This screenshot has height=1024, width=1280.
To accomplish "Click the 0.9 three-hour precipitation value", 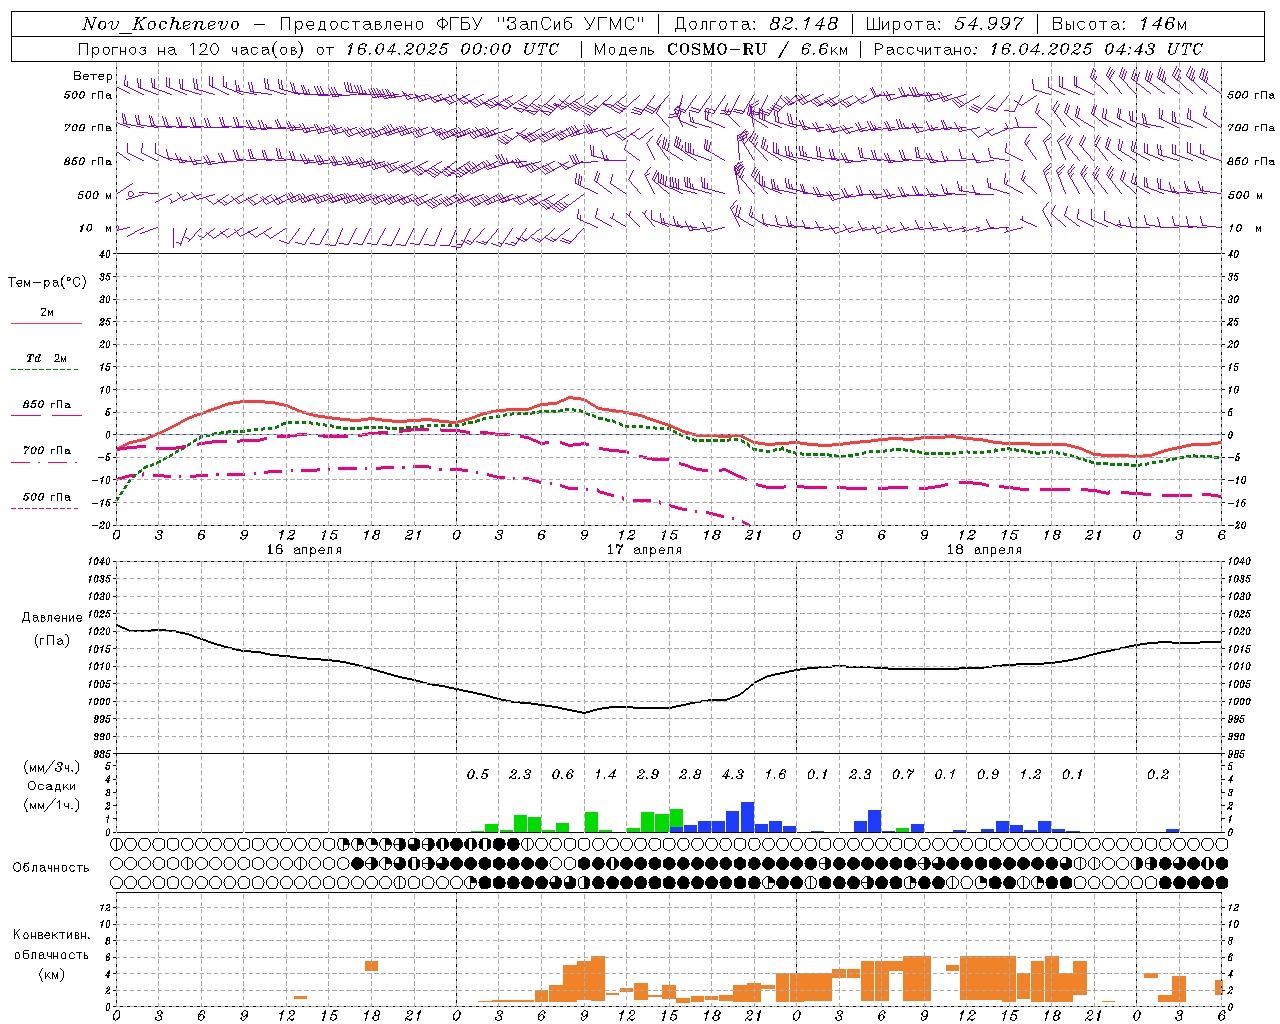I will coord(988,775).
